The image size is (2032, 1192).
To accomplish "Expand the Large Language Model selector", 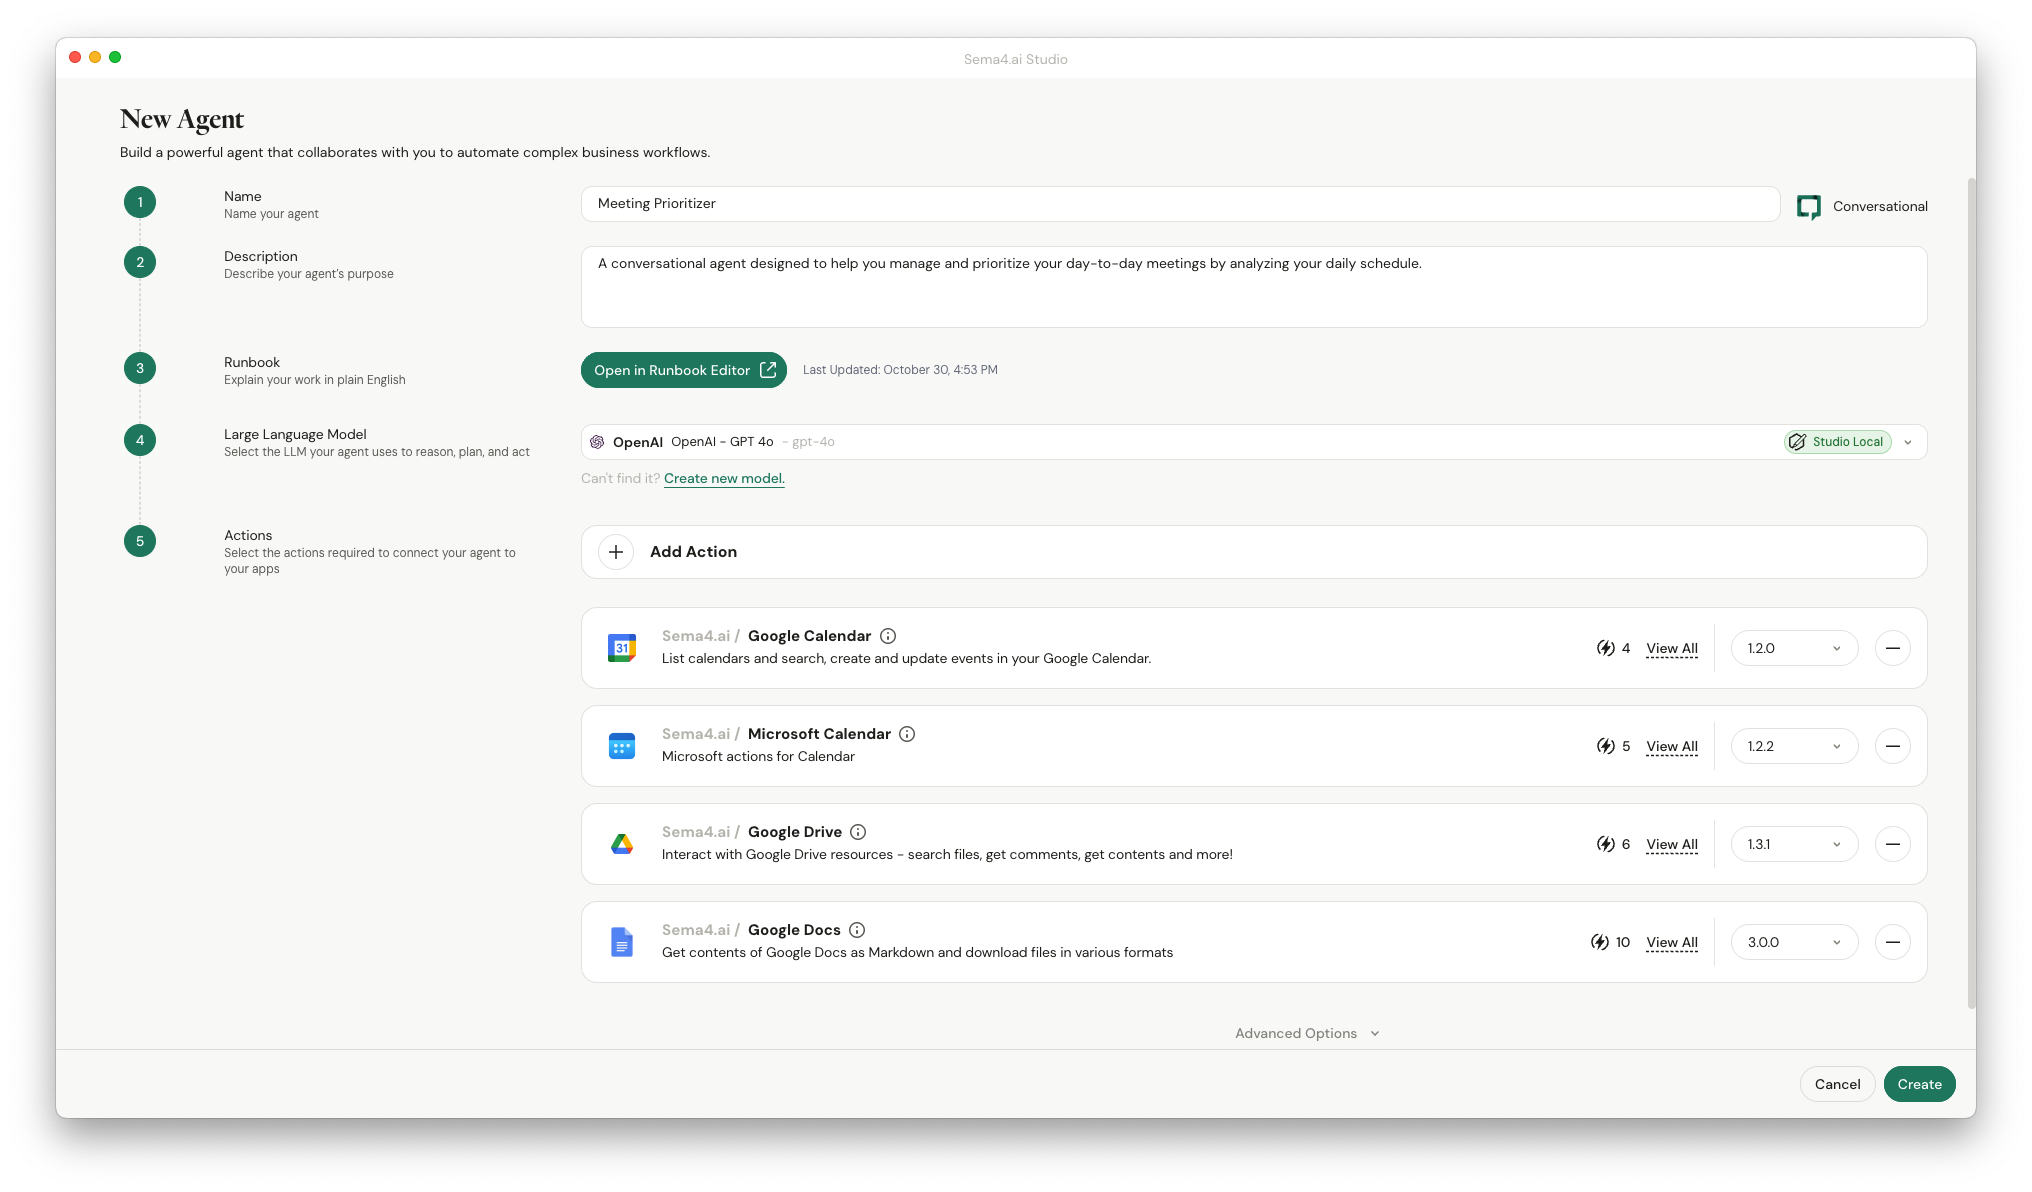I will tap(1908, 442).
